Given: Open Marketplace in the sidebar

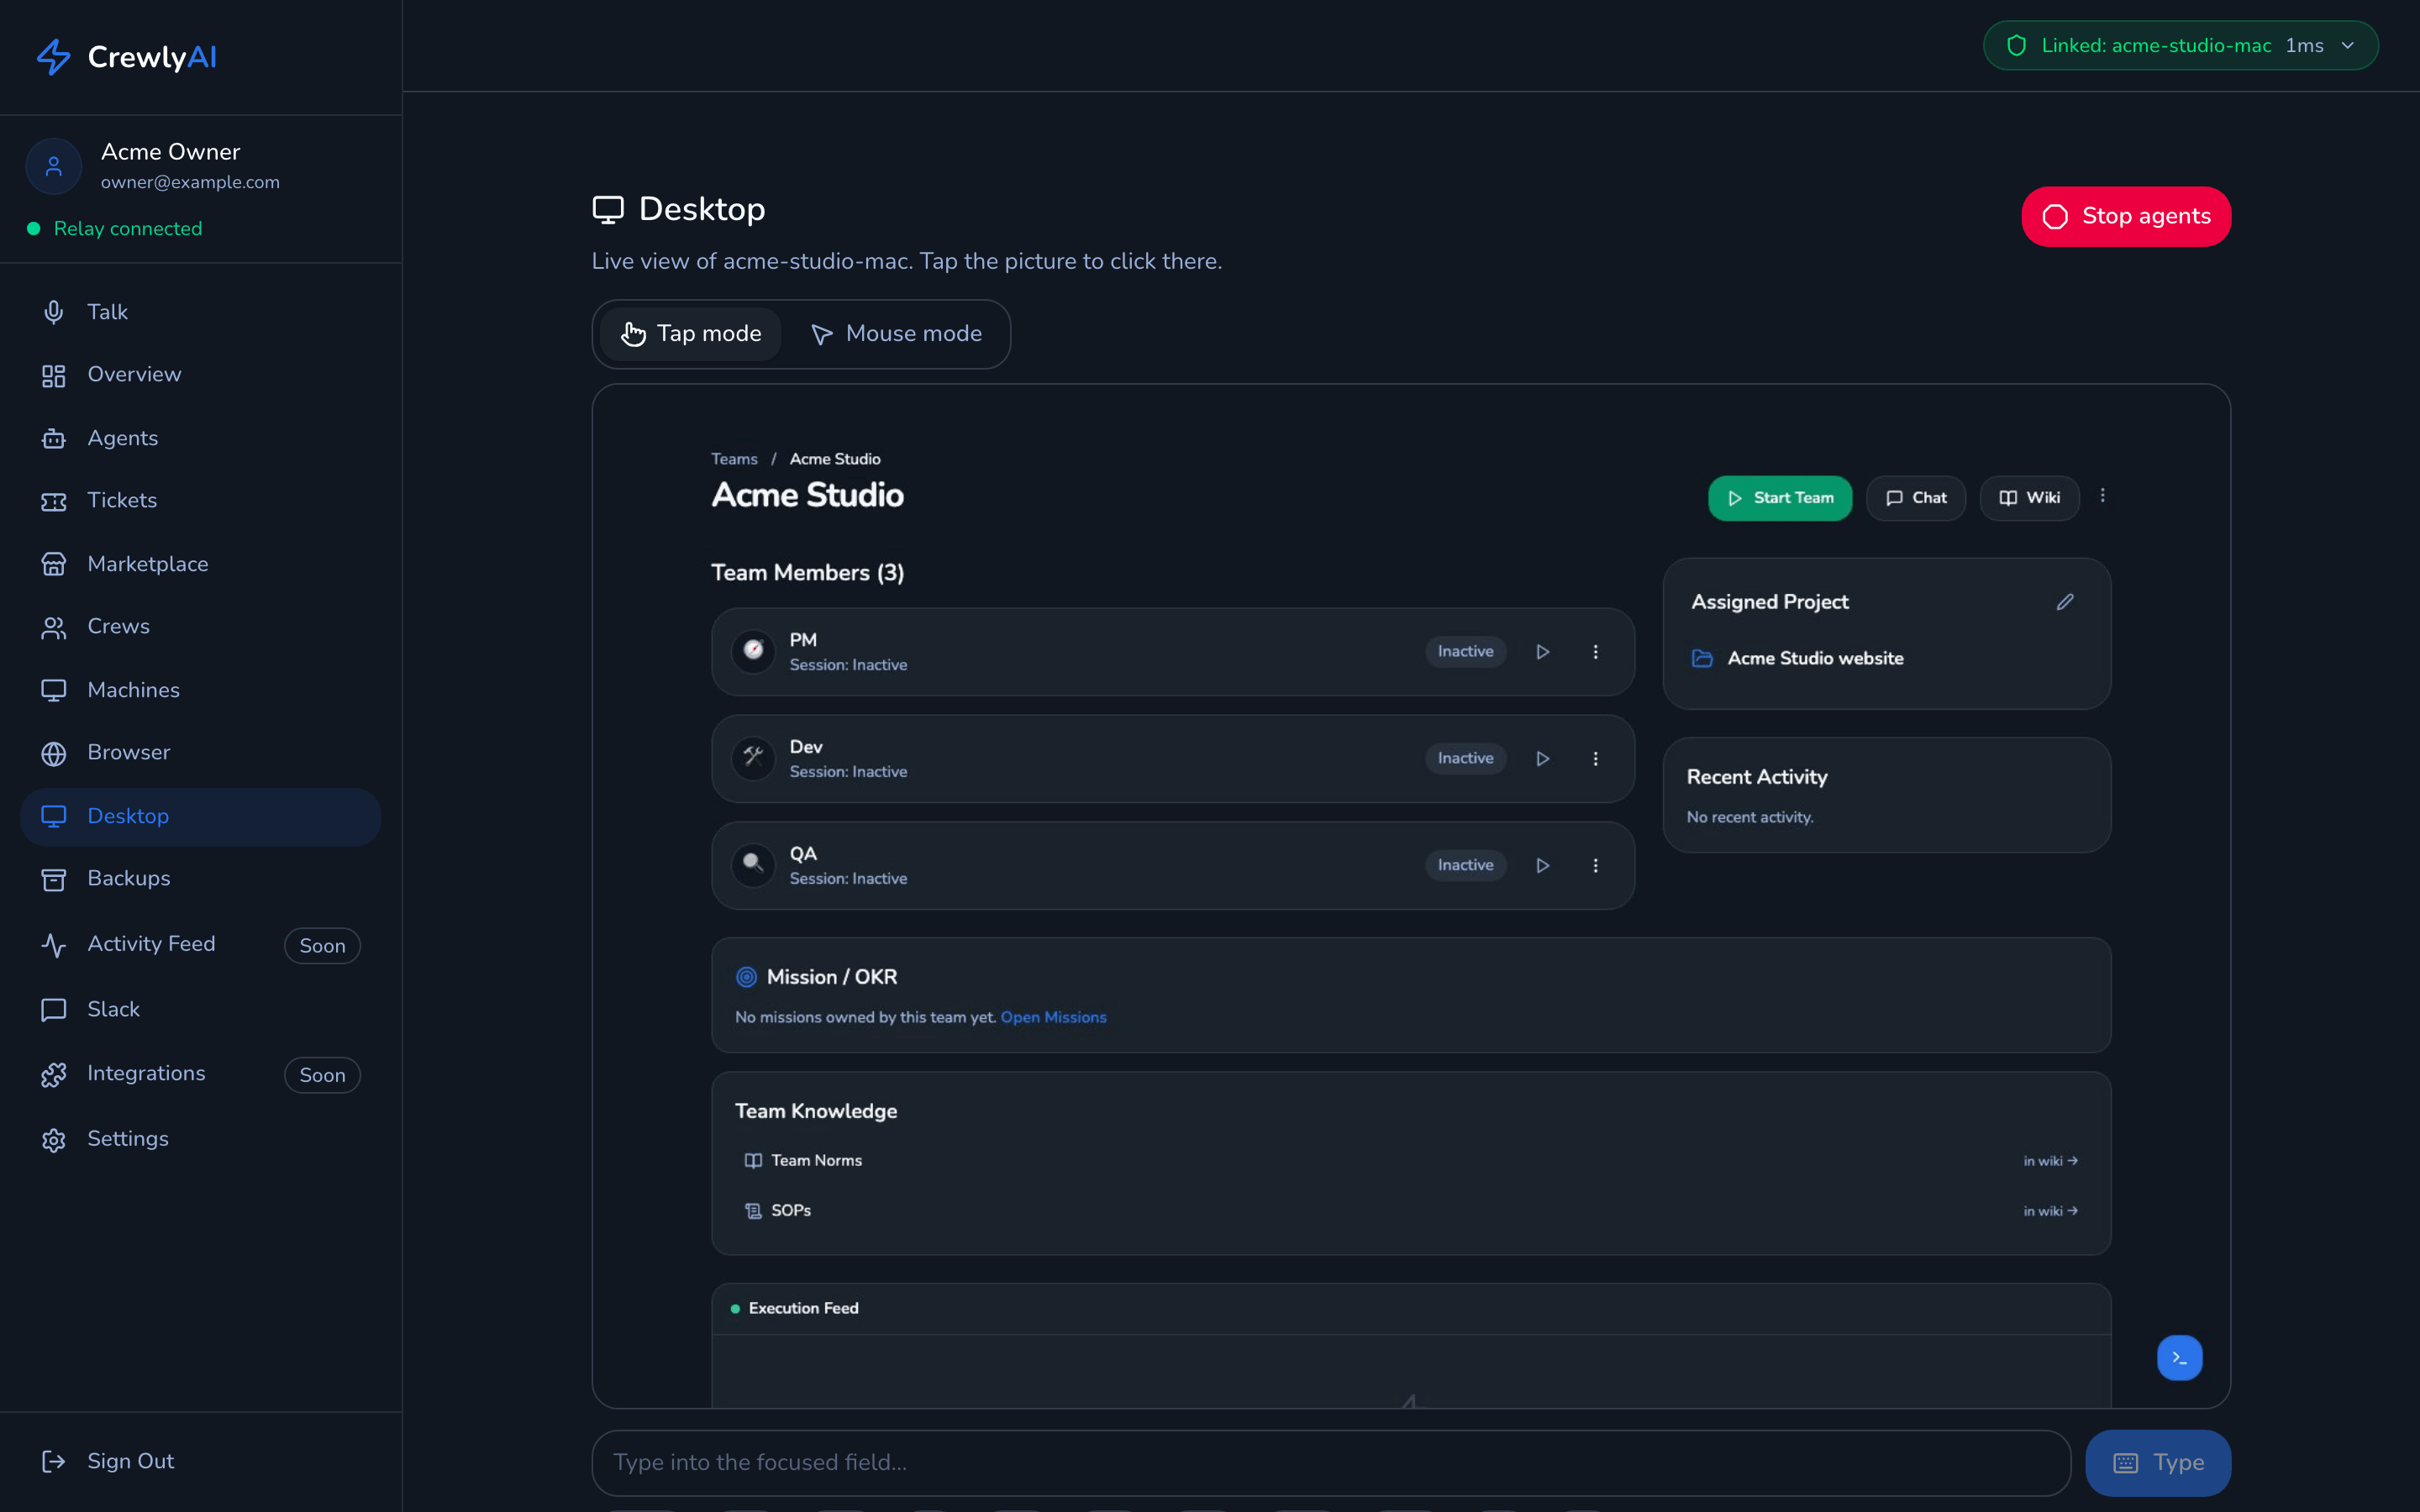Looking at the screenshot, I should (201, 564).
